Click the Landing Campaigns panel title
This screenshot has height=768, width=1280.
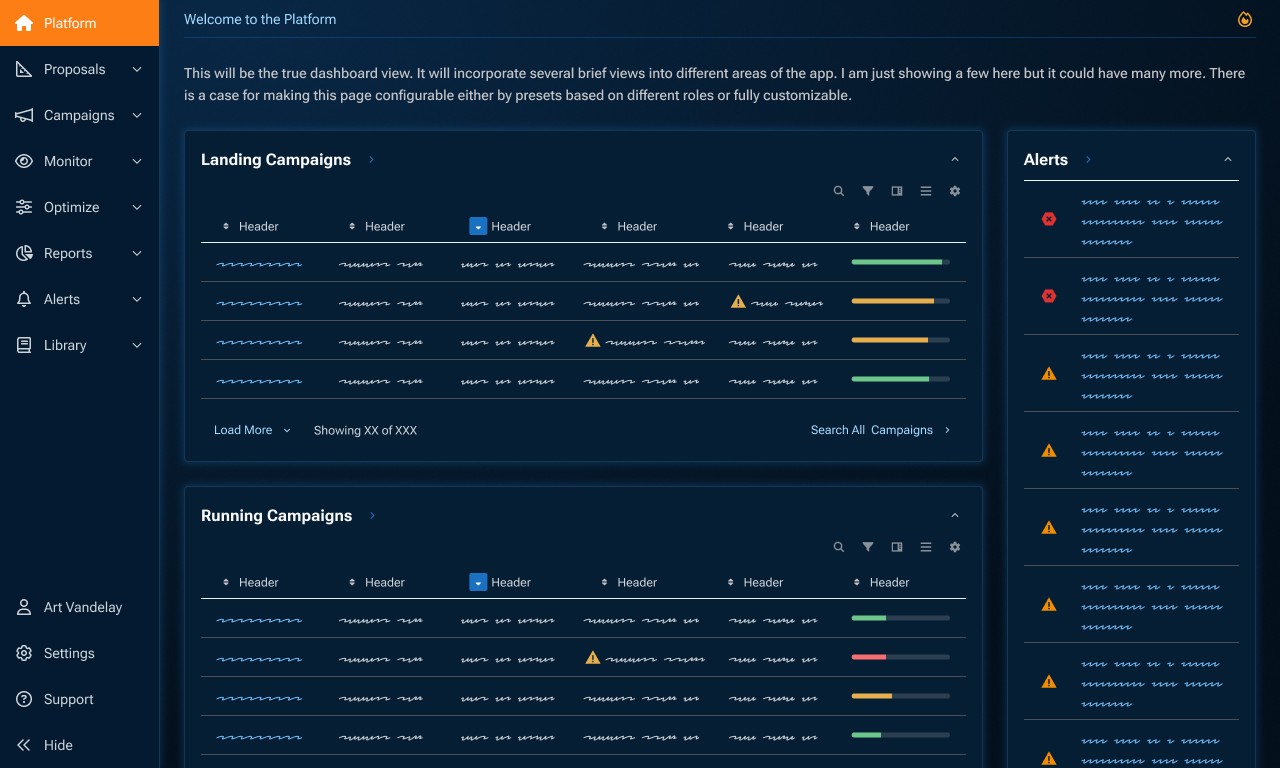coord(276,160)
